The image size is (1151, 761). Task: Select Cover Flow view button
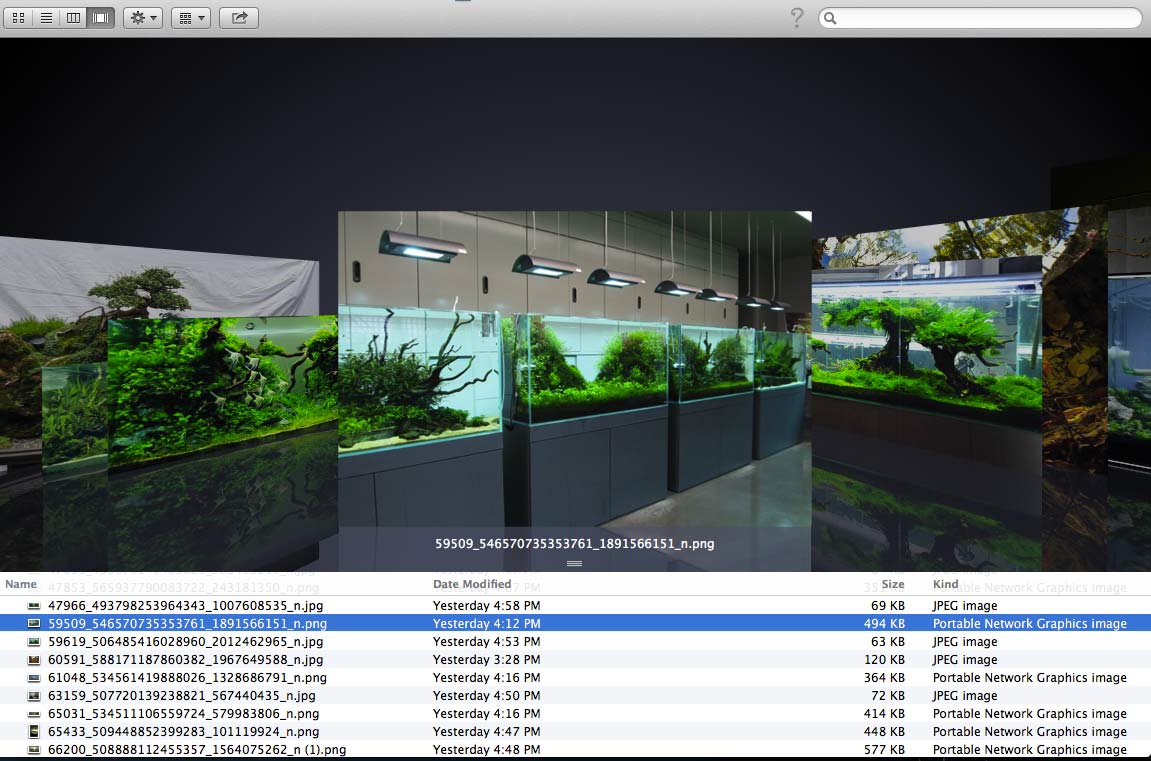point(101,18)
